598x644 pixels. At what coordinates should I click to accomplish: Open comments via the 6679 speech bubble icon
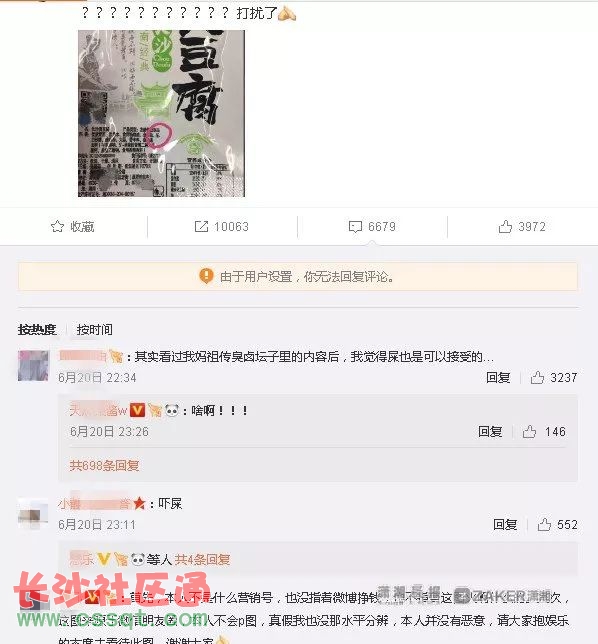(x=355, y=226)
